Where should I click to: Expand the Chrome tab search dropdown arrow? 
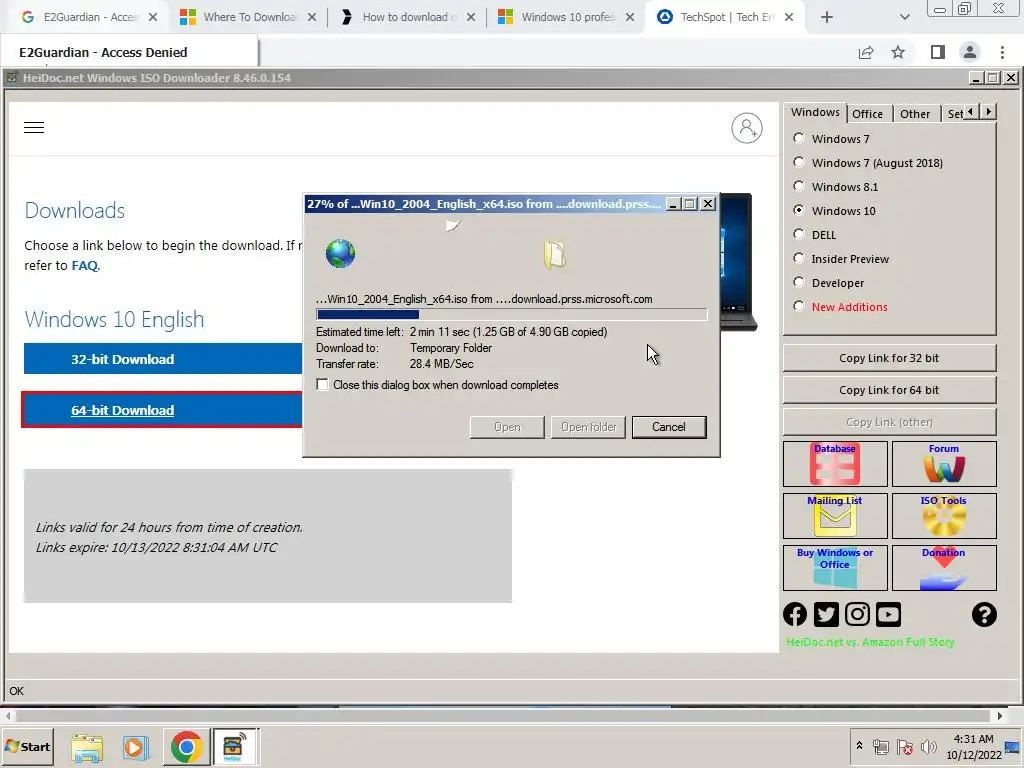pos(904,18)
